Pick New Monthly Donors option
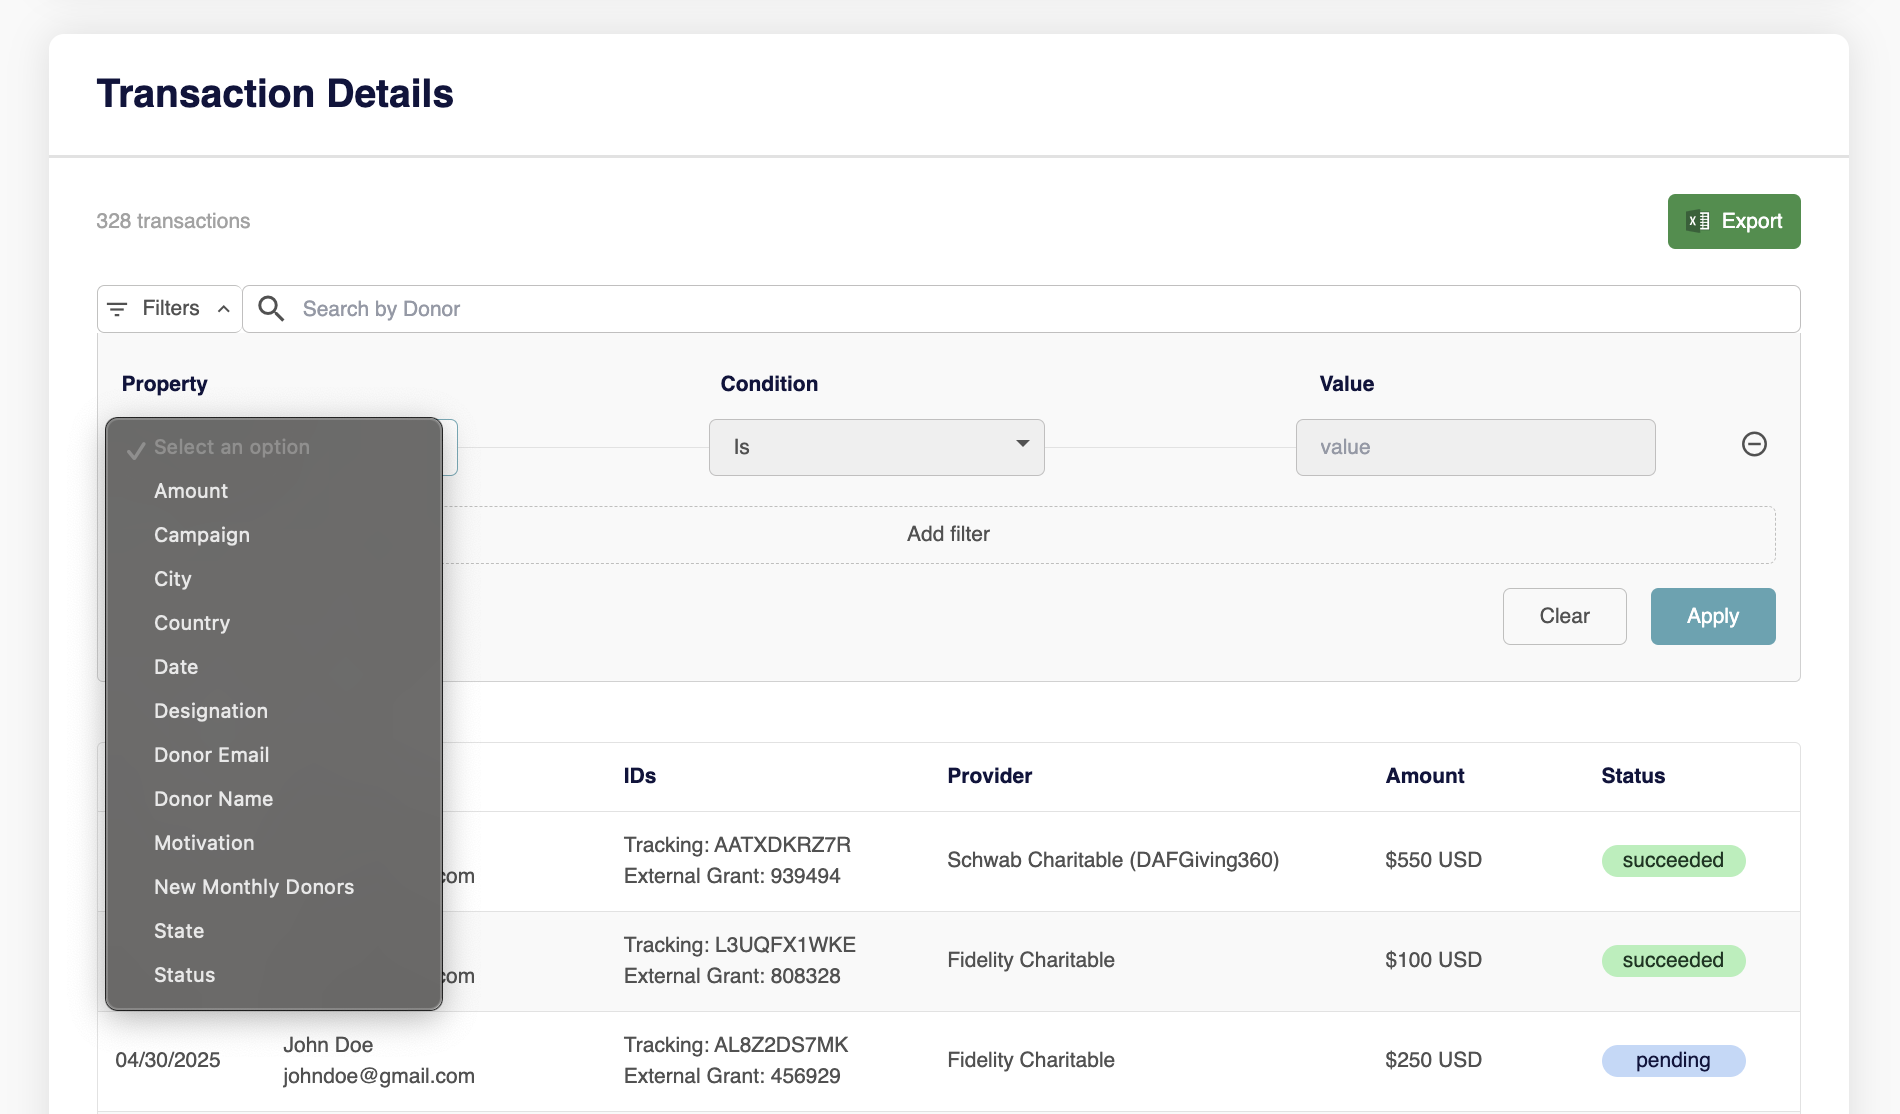Screen dimensions: 1900x1114 tap(254, 887)
